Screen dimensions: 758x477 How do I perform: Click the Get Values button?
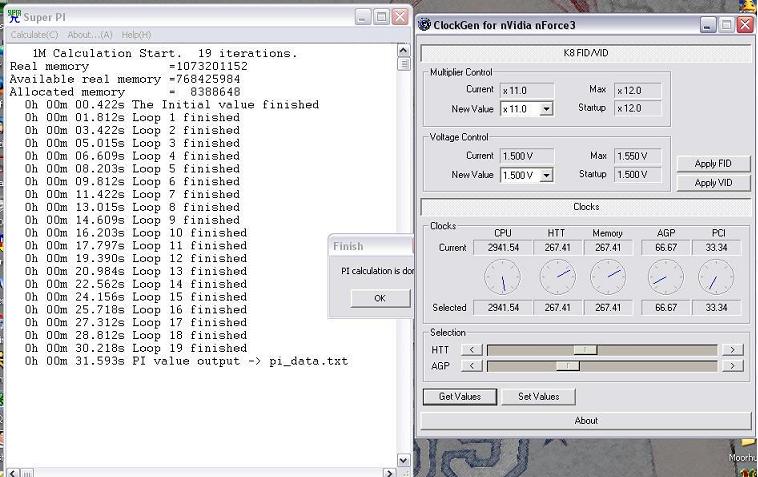click(x=460, y=397)
